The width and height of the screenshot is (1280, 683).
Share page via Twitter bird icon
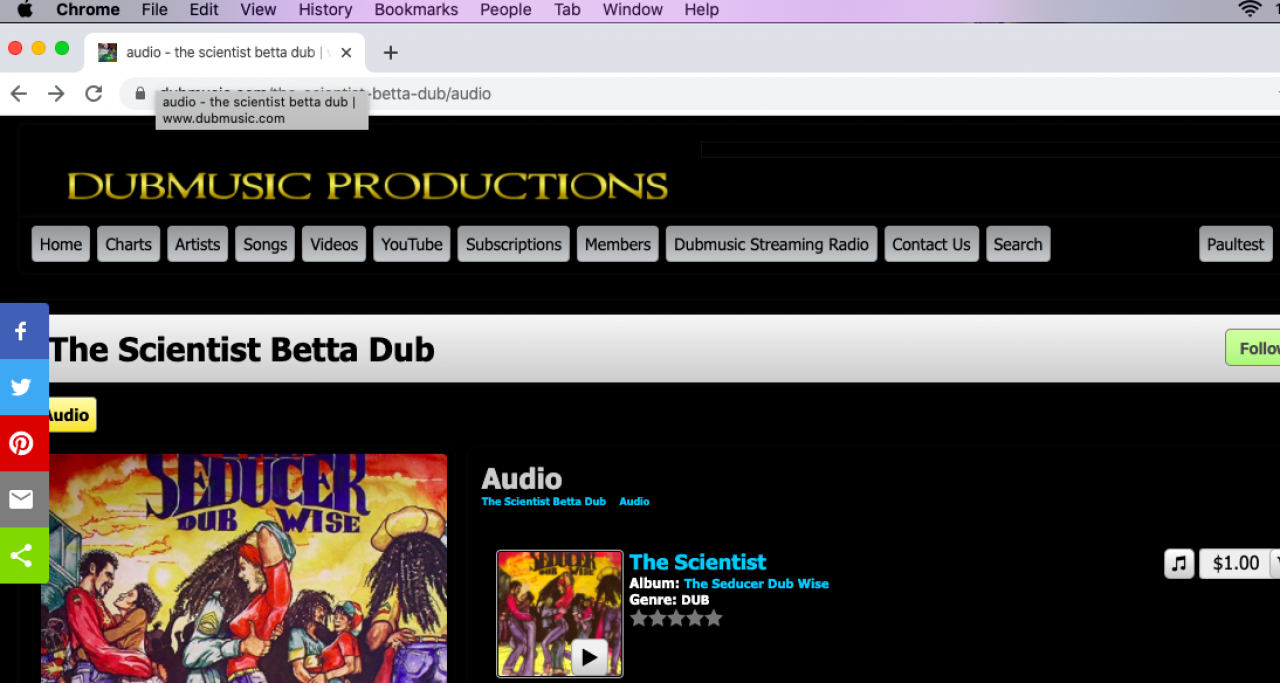[22, 387]
